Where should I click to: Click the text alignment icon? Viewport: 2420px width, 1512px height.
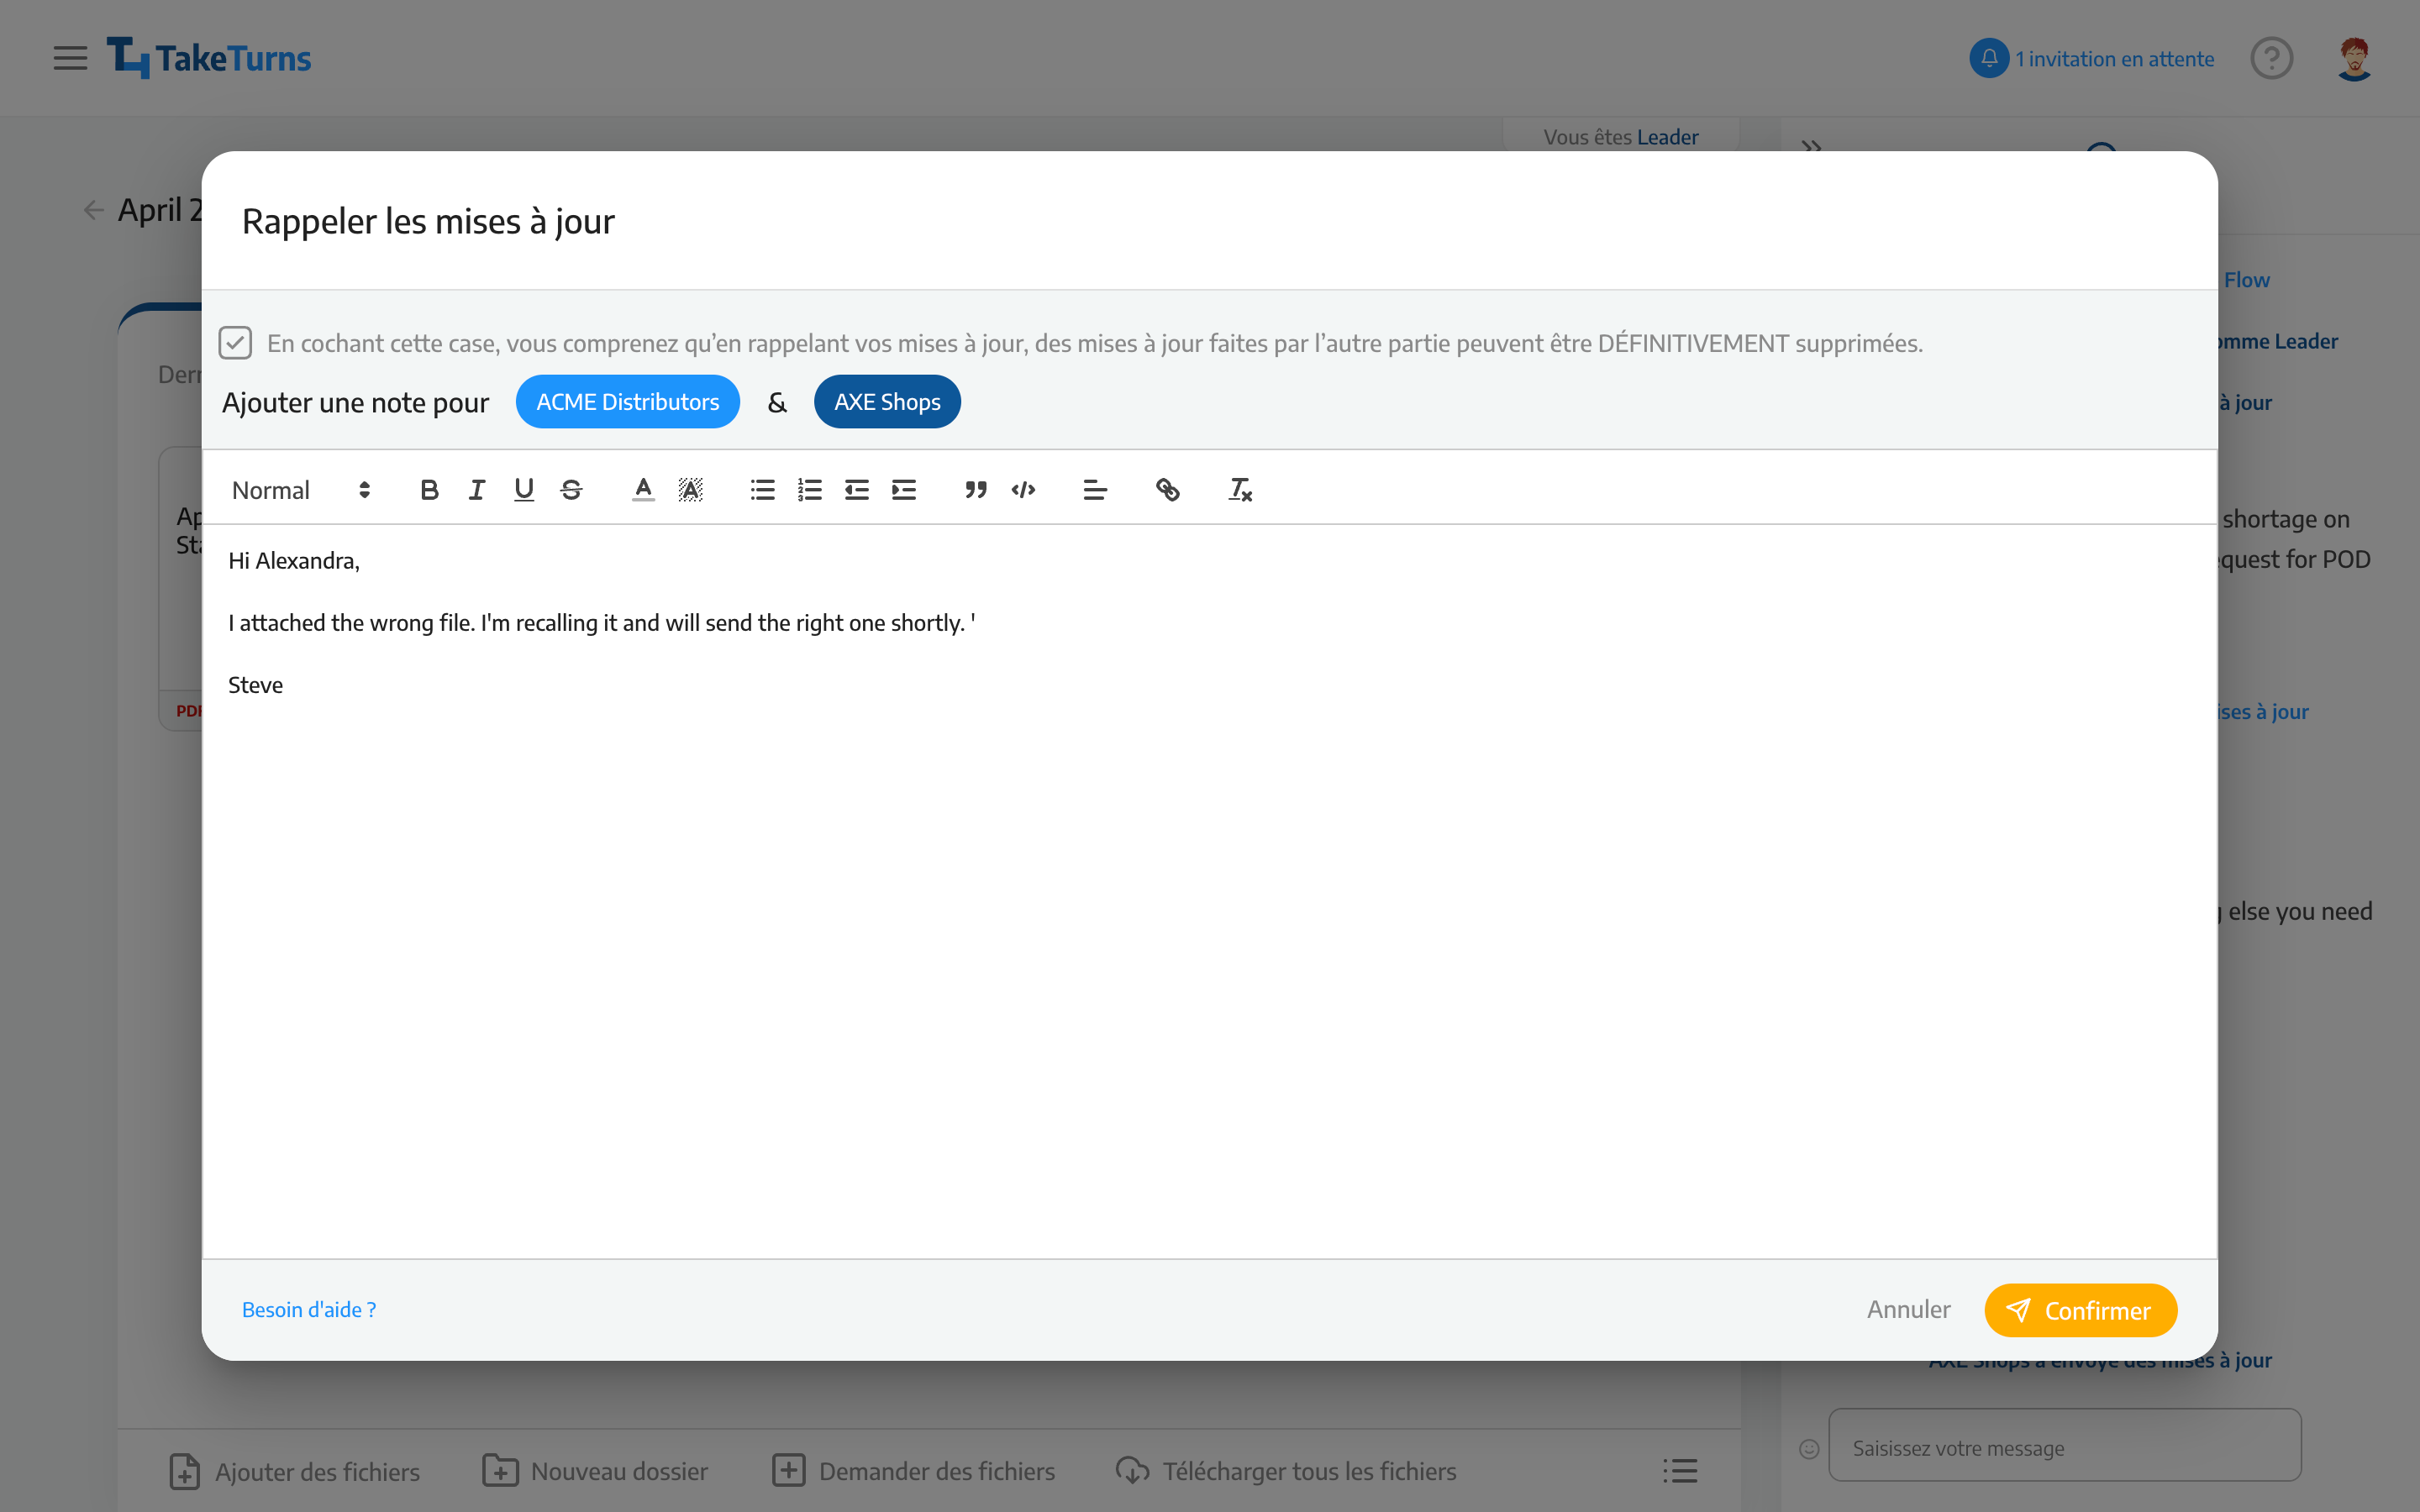pos(1094,490)
